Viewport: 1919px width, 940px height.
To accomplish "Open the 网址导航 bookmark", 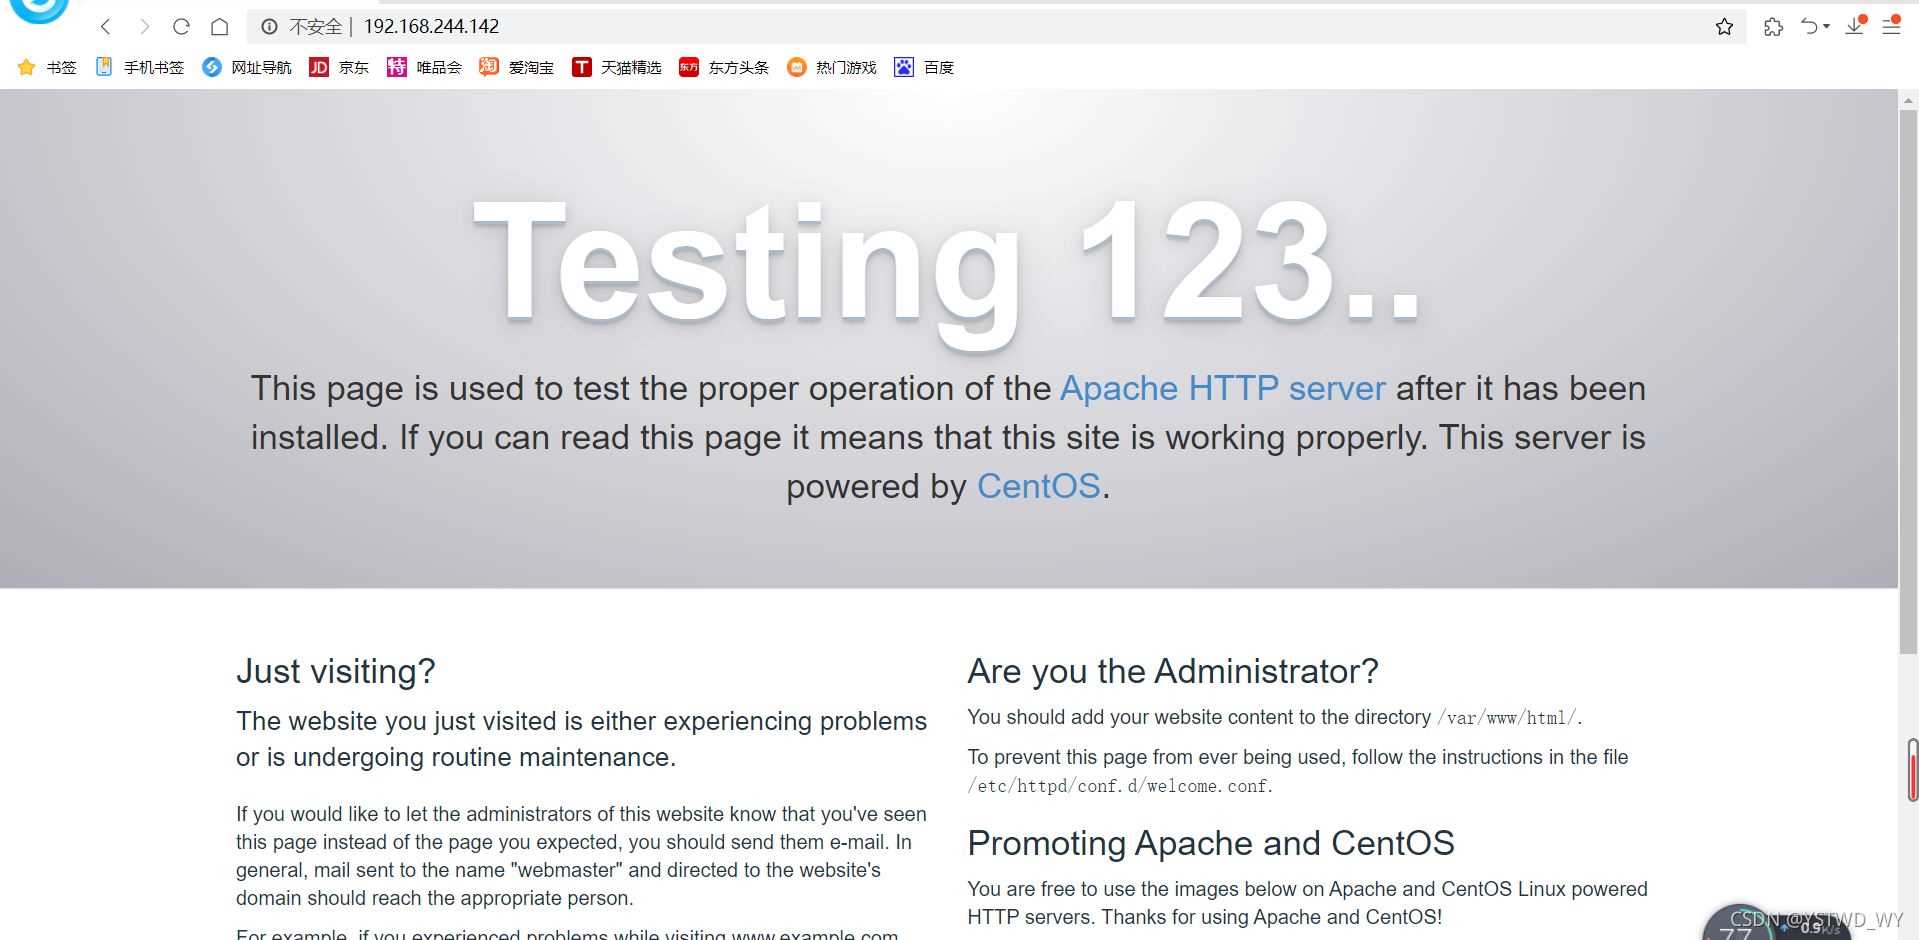I will coord(247,67).
